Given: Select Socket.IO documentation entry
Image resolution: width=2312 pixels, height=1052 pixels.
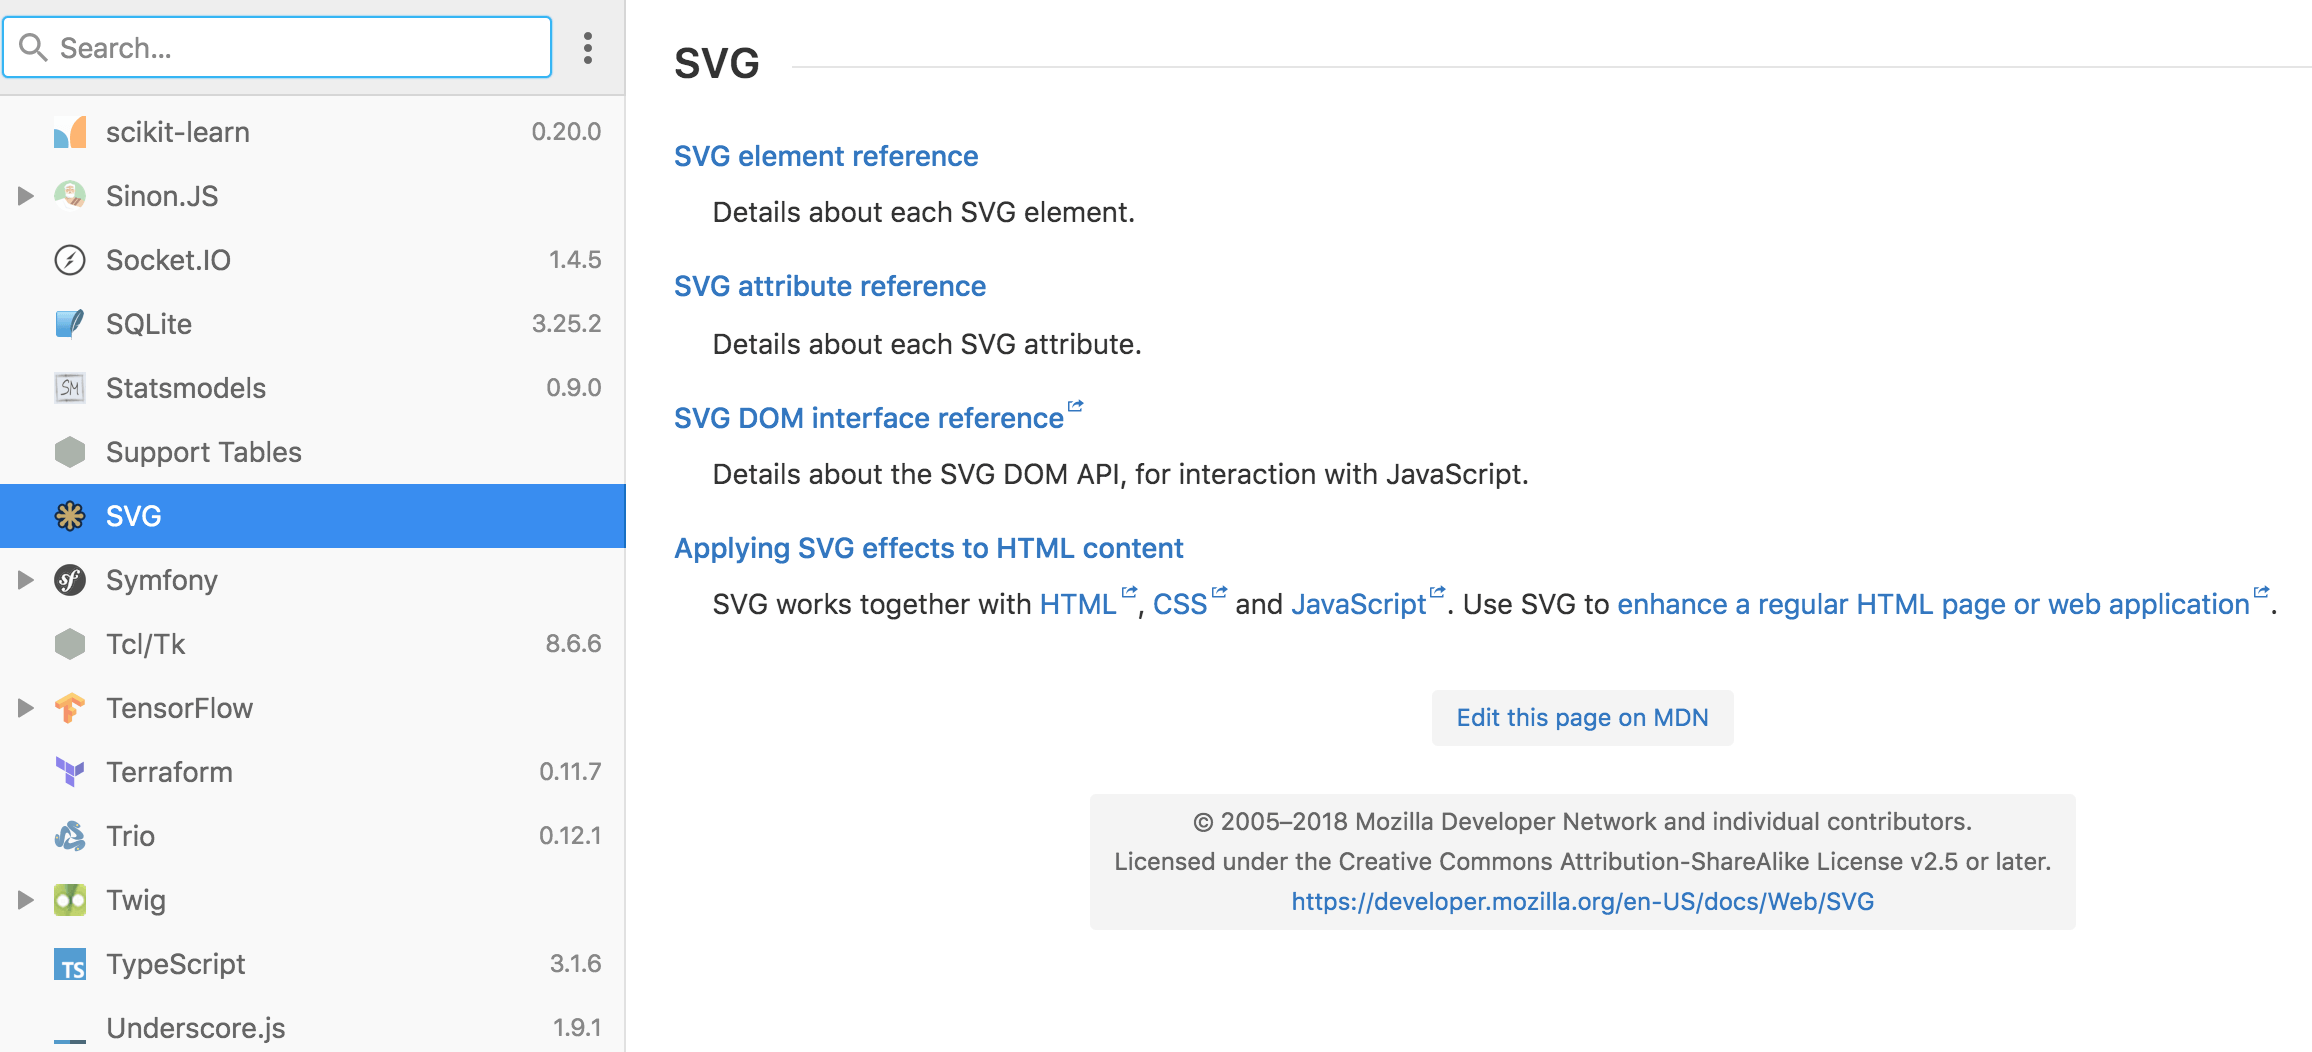Looking at the screenshot, I should pos(312,260).
